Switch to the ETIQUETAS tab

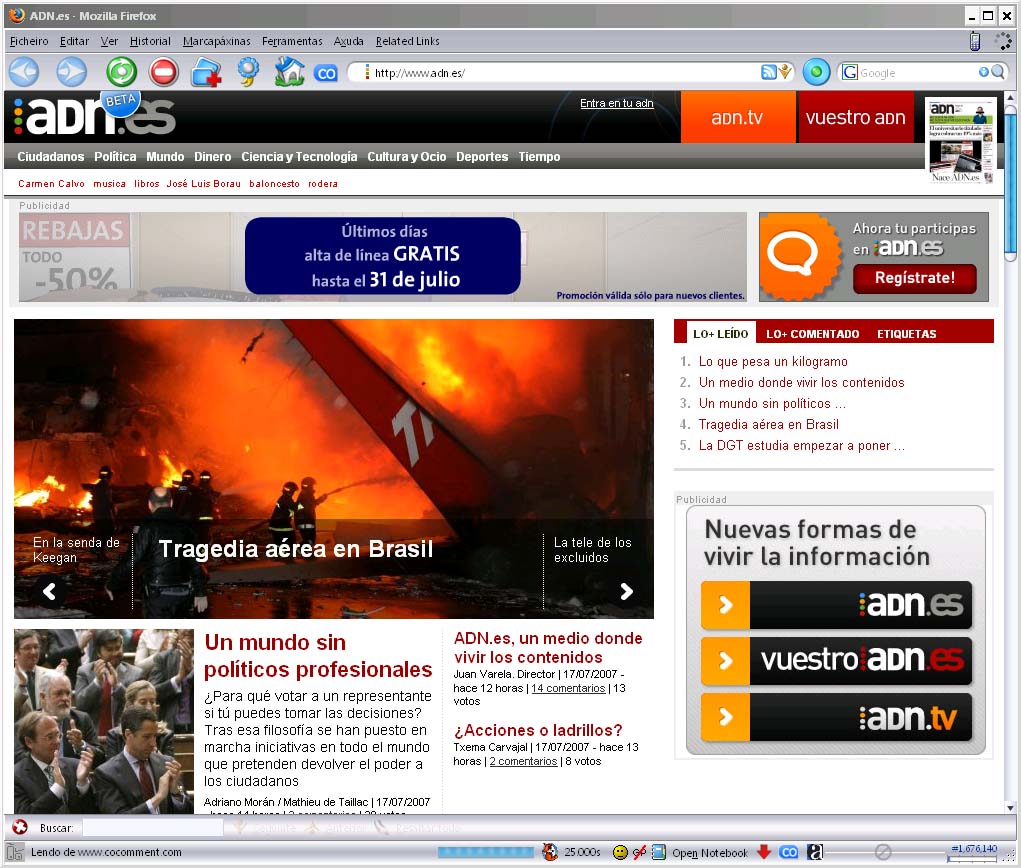click(x=906, y=334)
